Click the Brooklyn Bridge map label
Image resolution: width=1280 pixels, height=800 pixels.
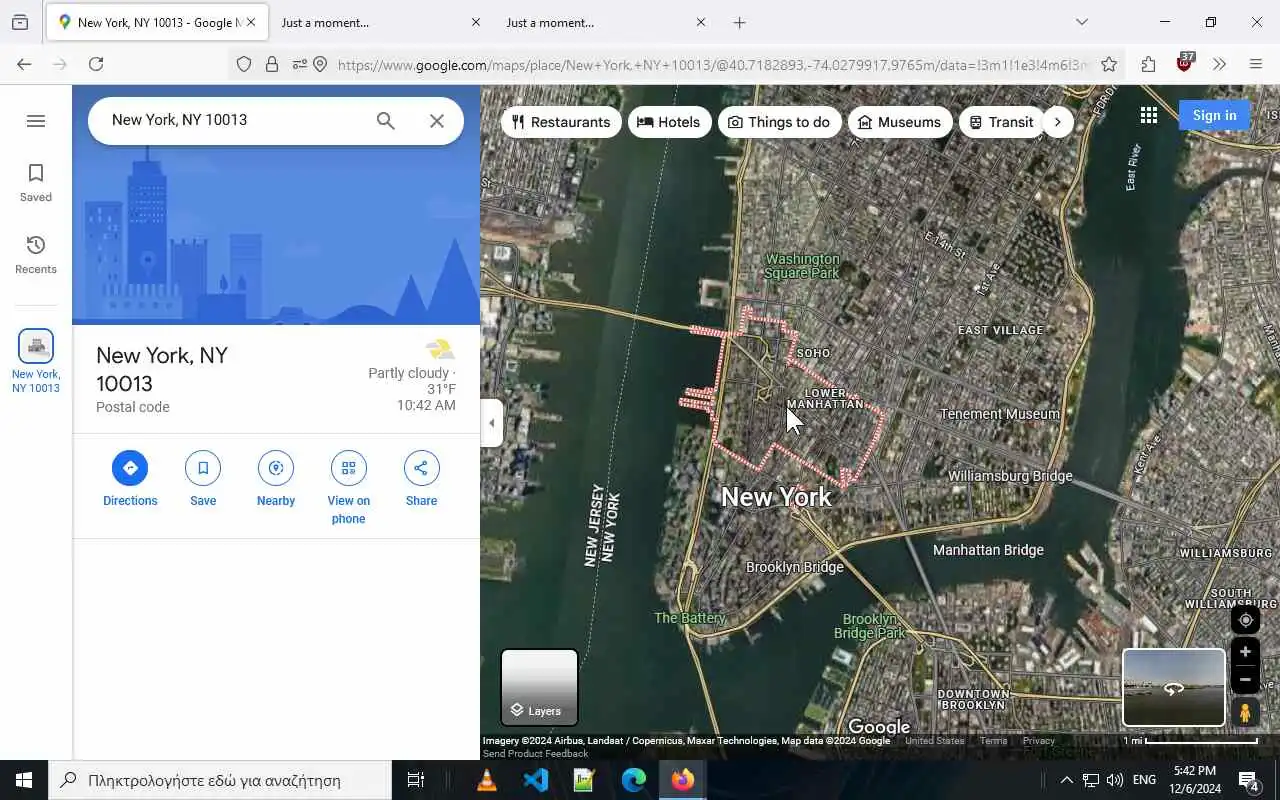tap(795, 567)
